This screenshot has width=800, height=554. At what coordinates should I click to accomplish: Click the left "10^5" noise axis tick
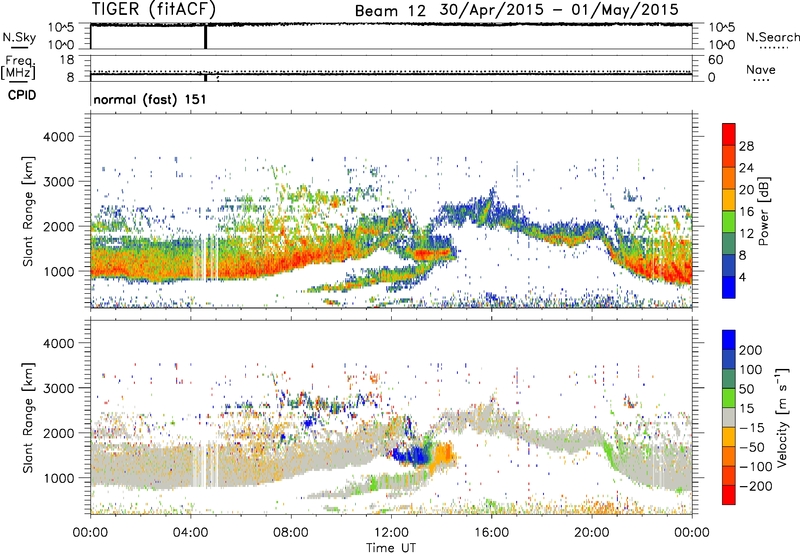pos(61,27)
